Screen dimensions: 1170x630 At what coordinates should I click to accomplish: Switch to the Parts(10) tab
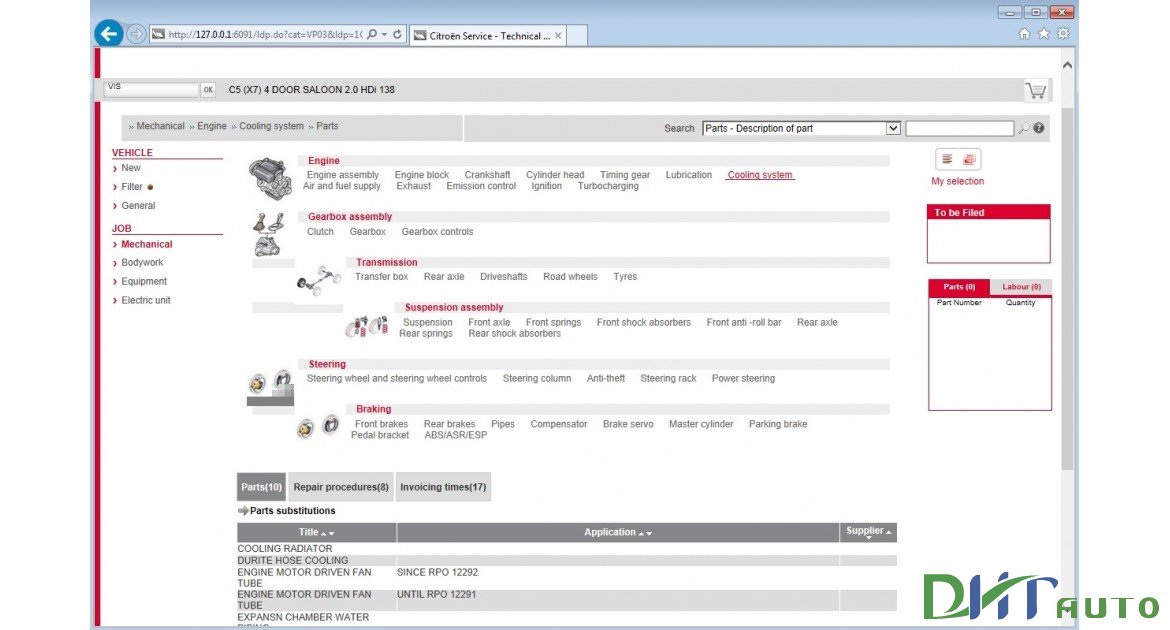point(261,487)
